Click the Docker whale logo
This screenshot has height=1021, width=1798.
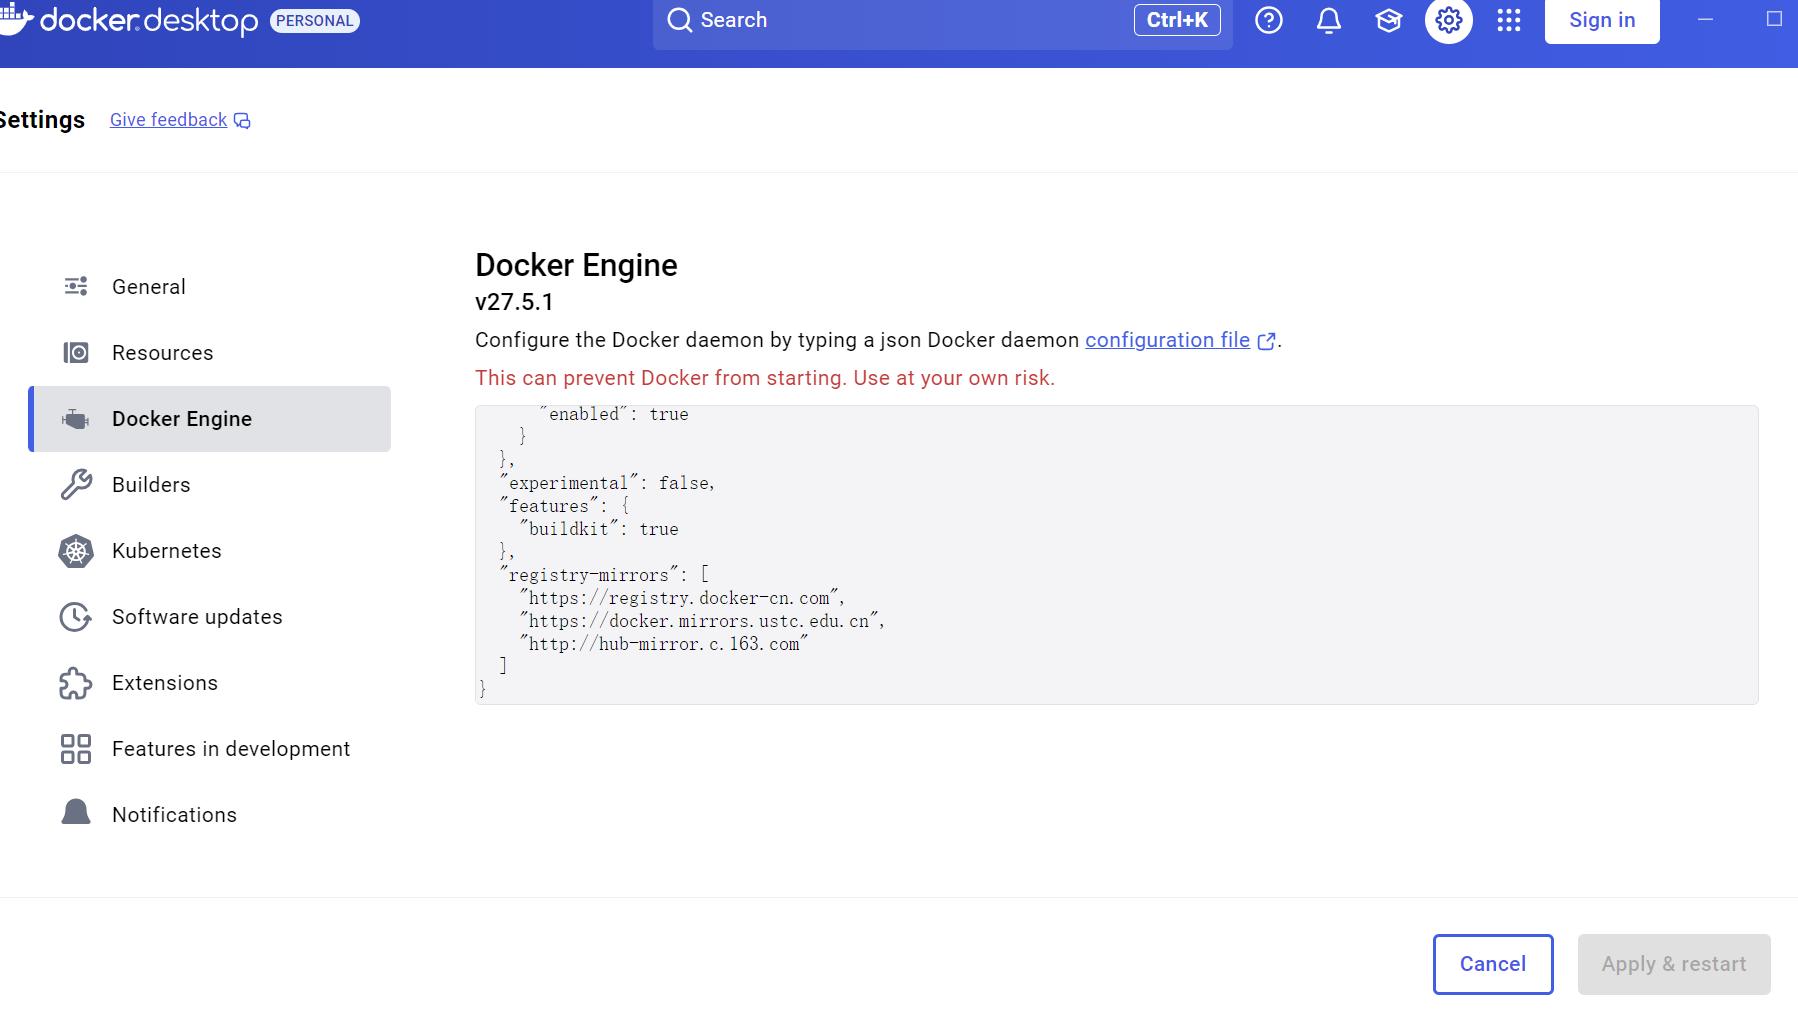(16, 20)
